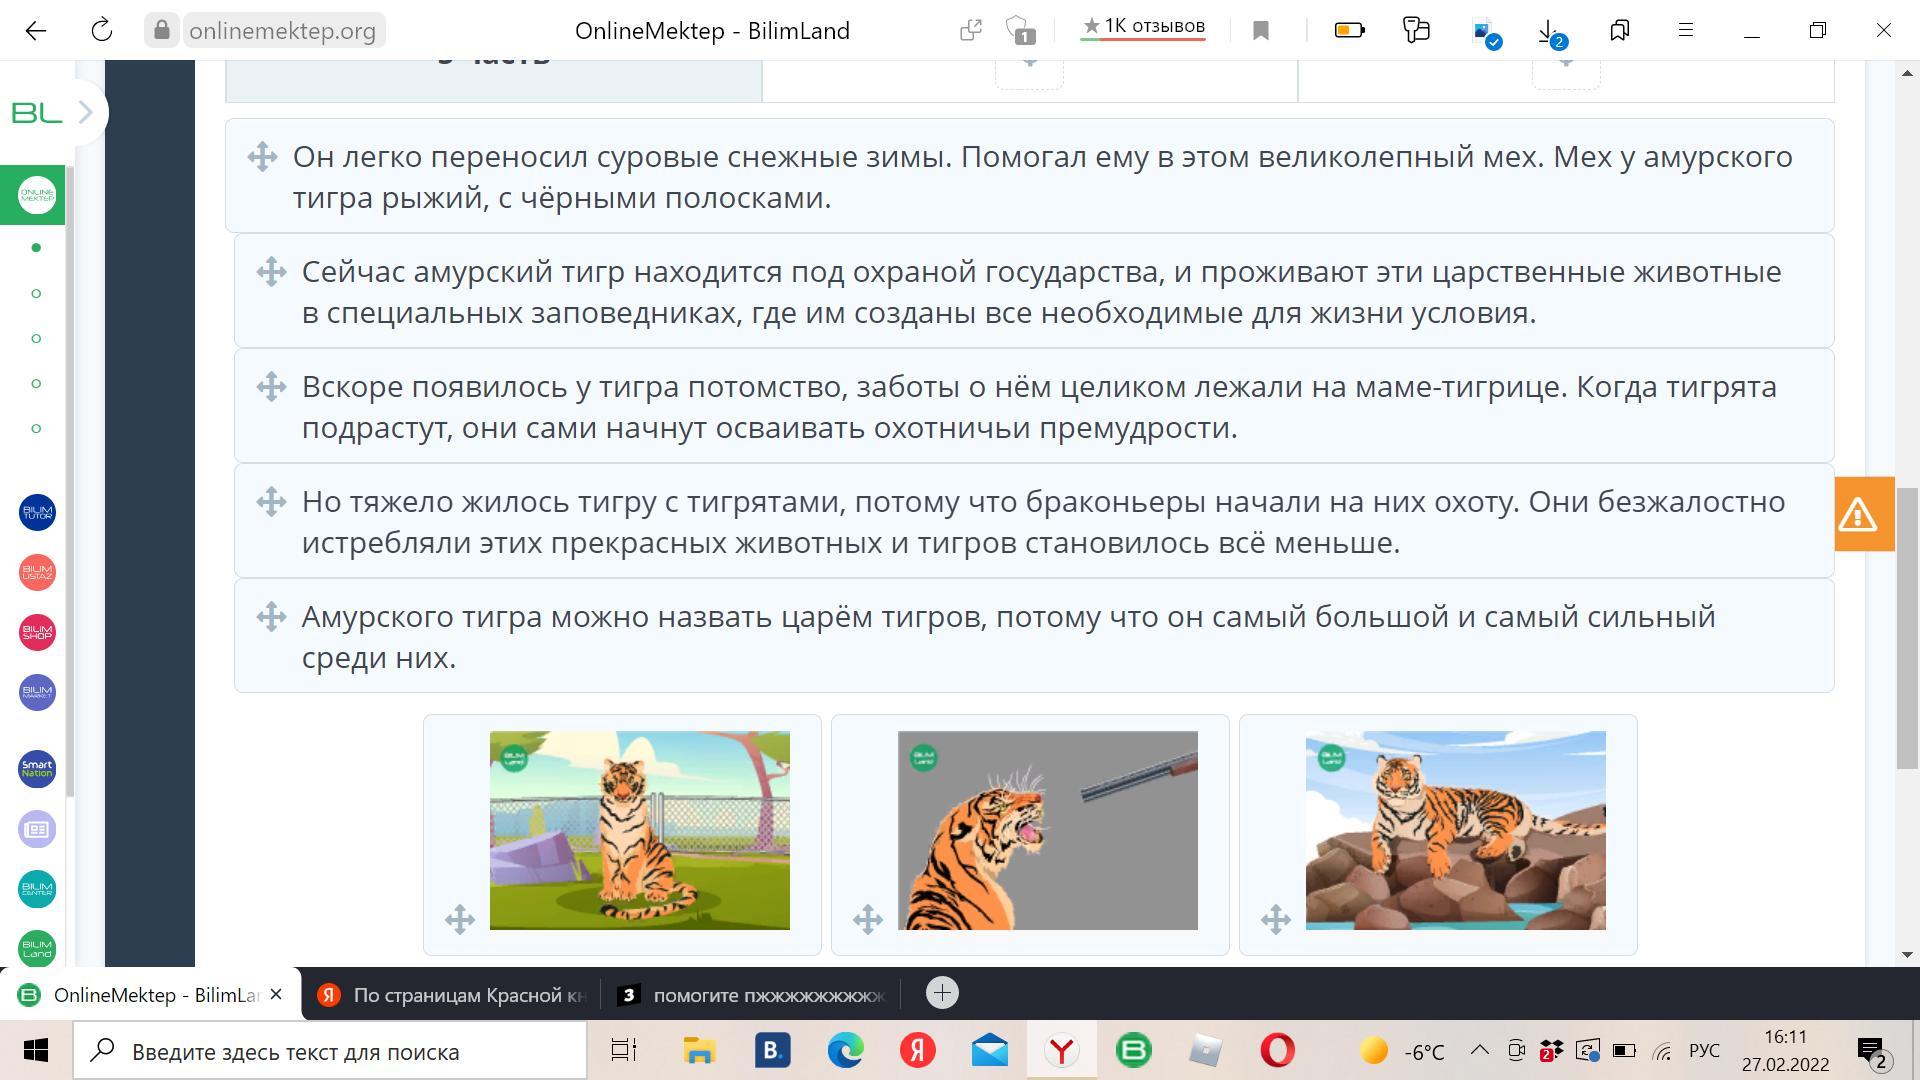The width and height of the screenshot is (1920, 1080).
Task: Click the 1K отзывов reviews link
Action: 1144,27
